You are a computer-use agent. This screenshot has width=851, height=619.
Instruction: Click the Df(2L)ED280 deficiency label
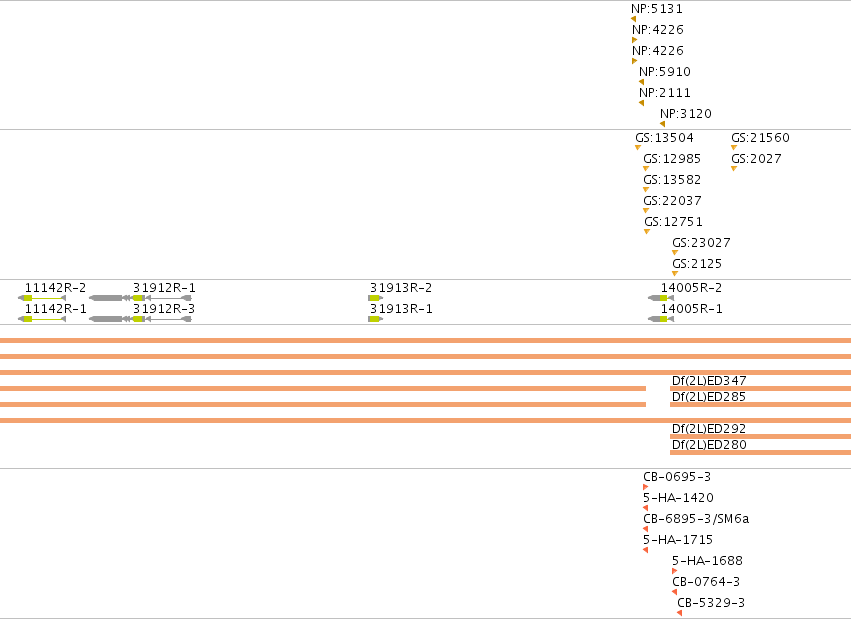[709, 445]
